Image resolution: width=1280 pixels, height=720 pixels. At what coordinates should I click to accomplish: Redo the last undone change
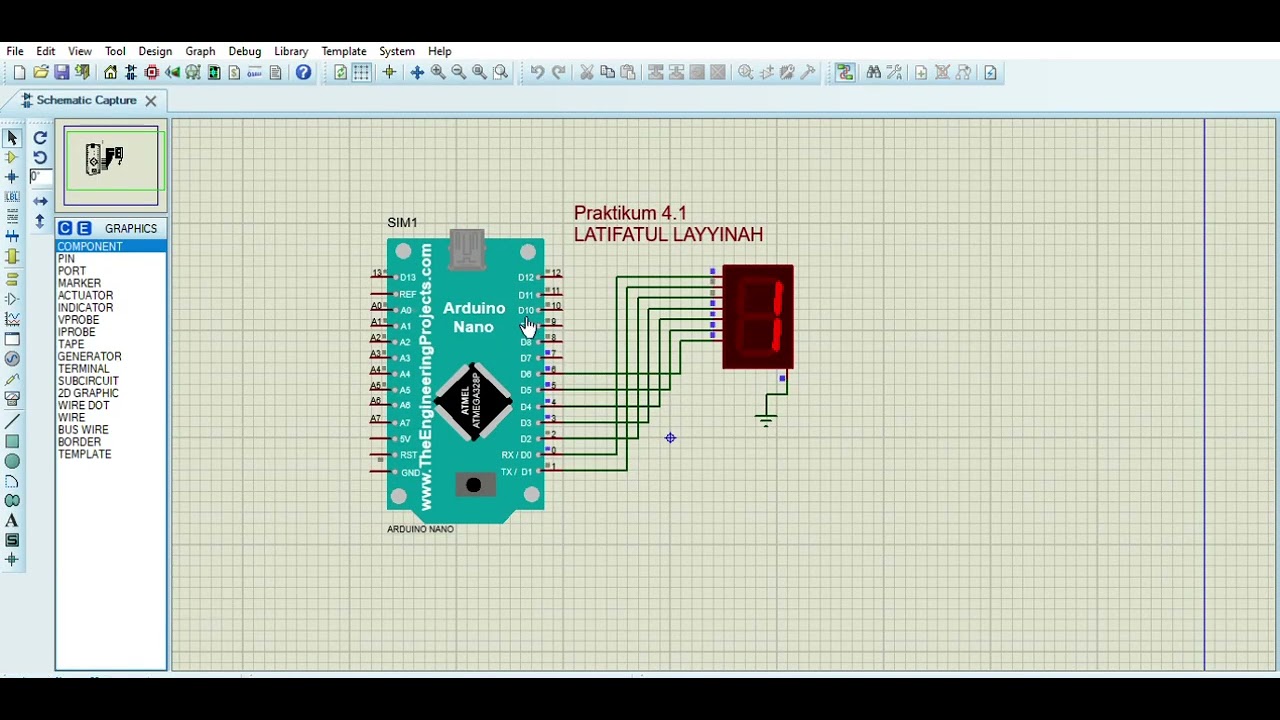point(559,72)
